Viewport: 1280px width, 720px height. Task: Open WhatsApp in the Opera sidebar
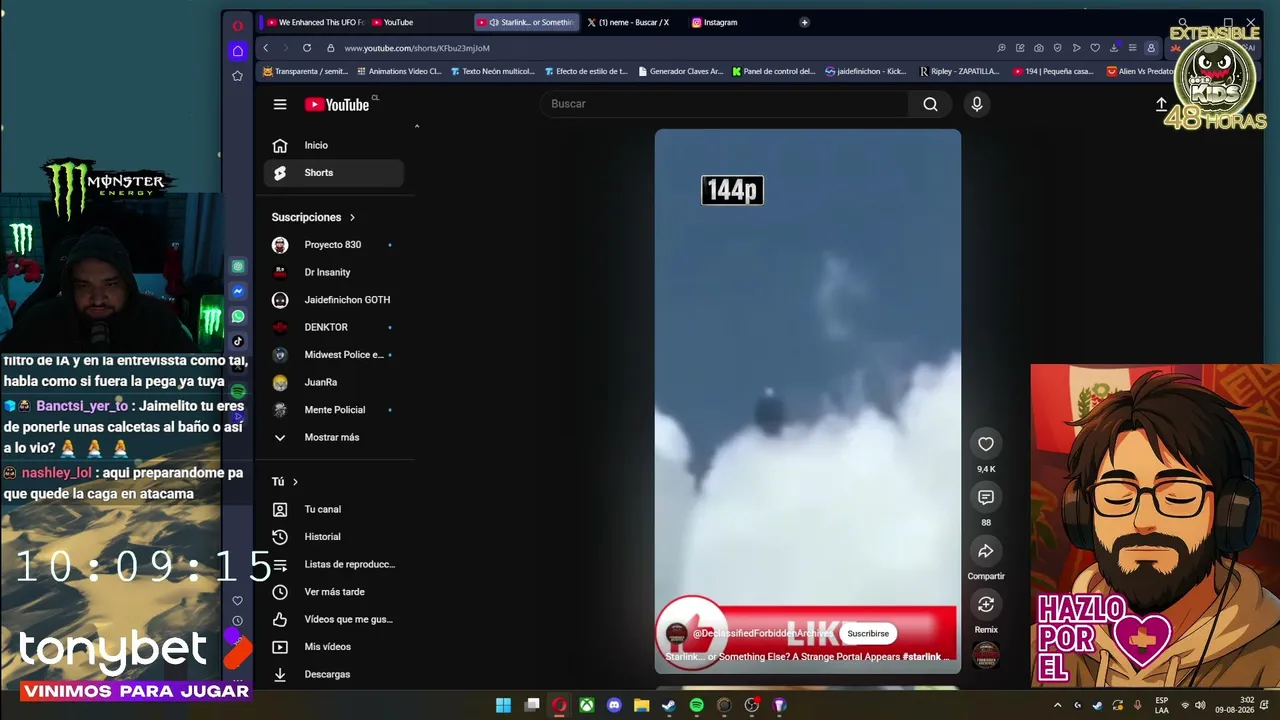[x=238, y=316]
